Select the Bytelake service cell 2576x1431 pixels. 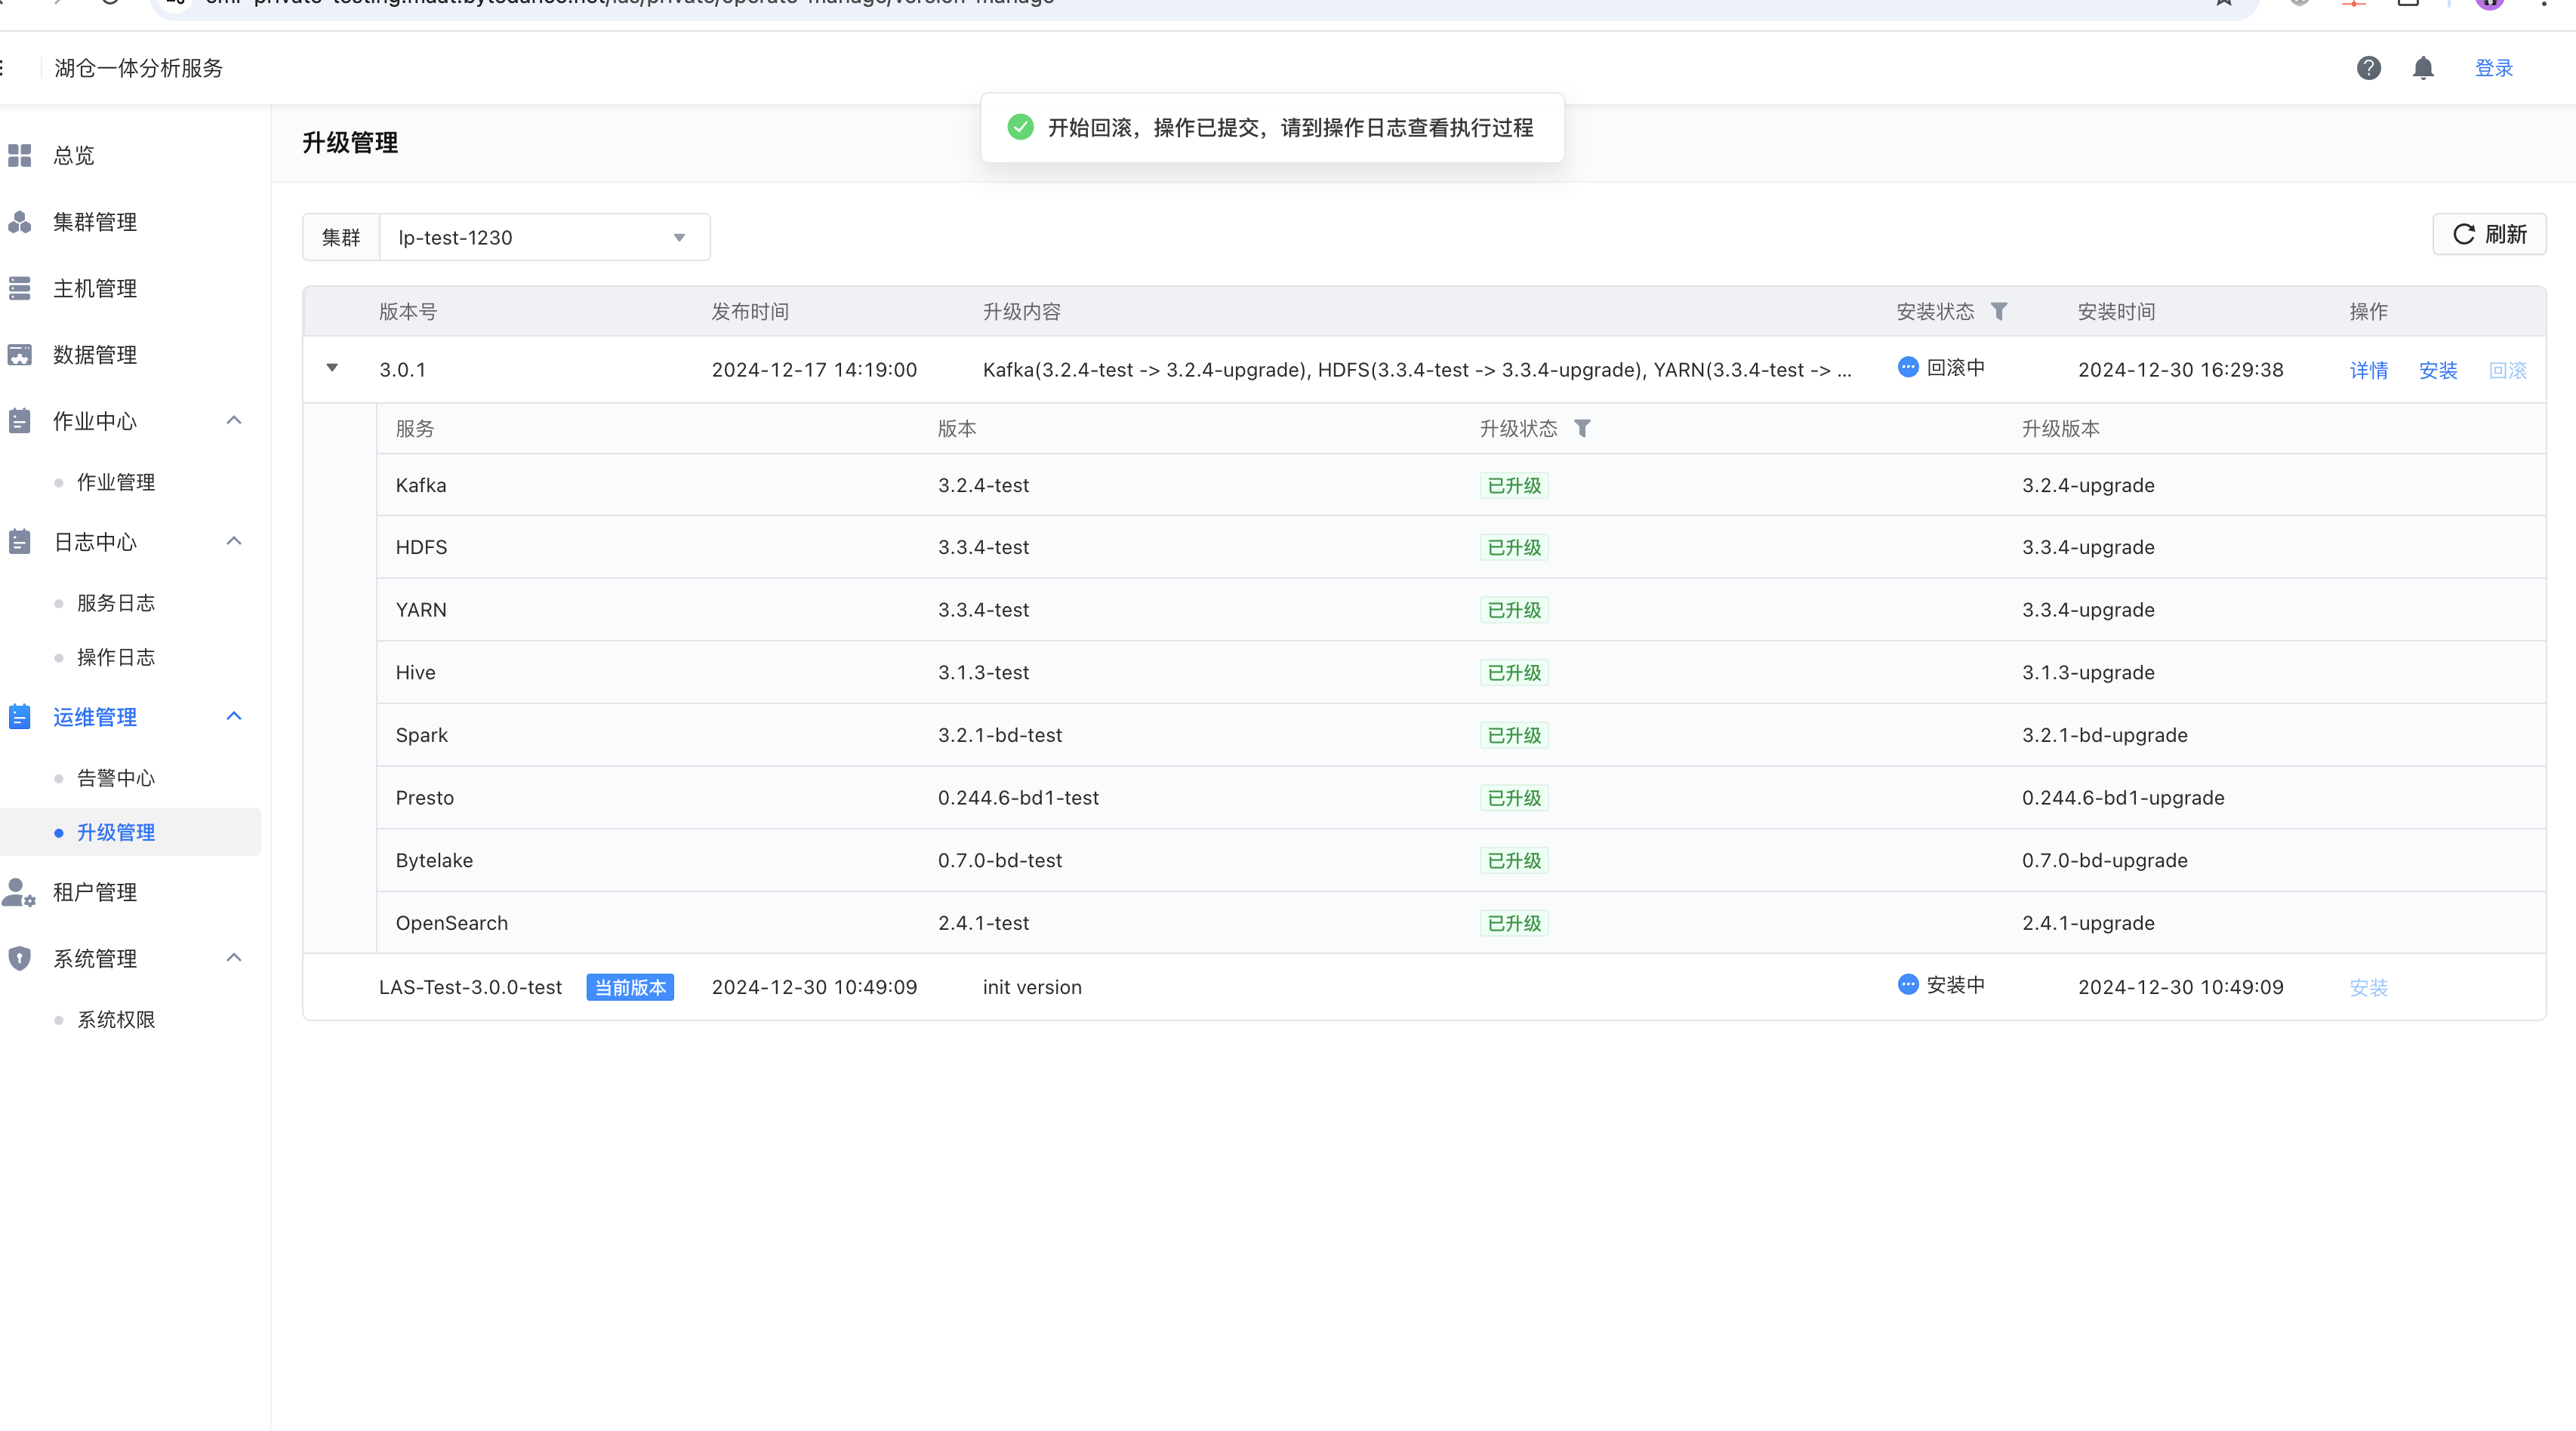tap(434, 860)
